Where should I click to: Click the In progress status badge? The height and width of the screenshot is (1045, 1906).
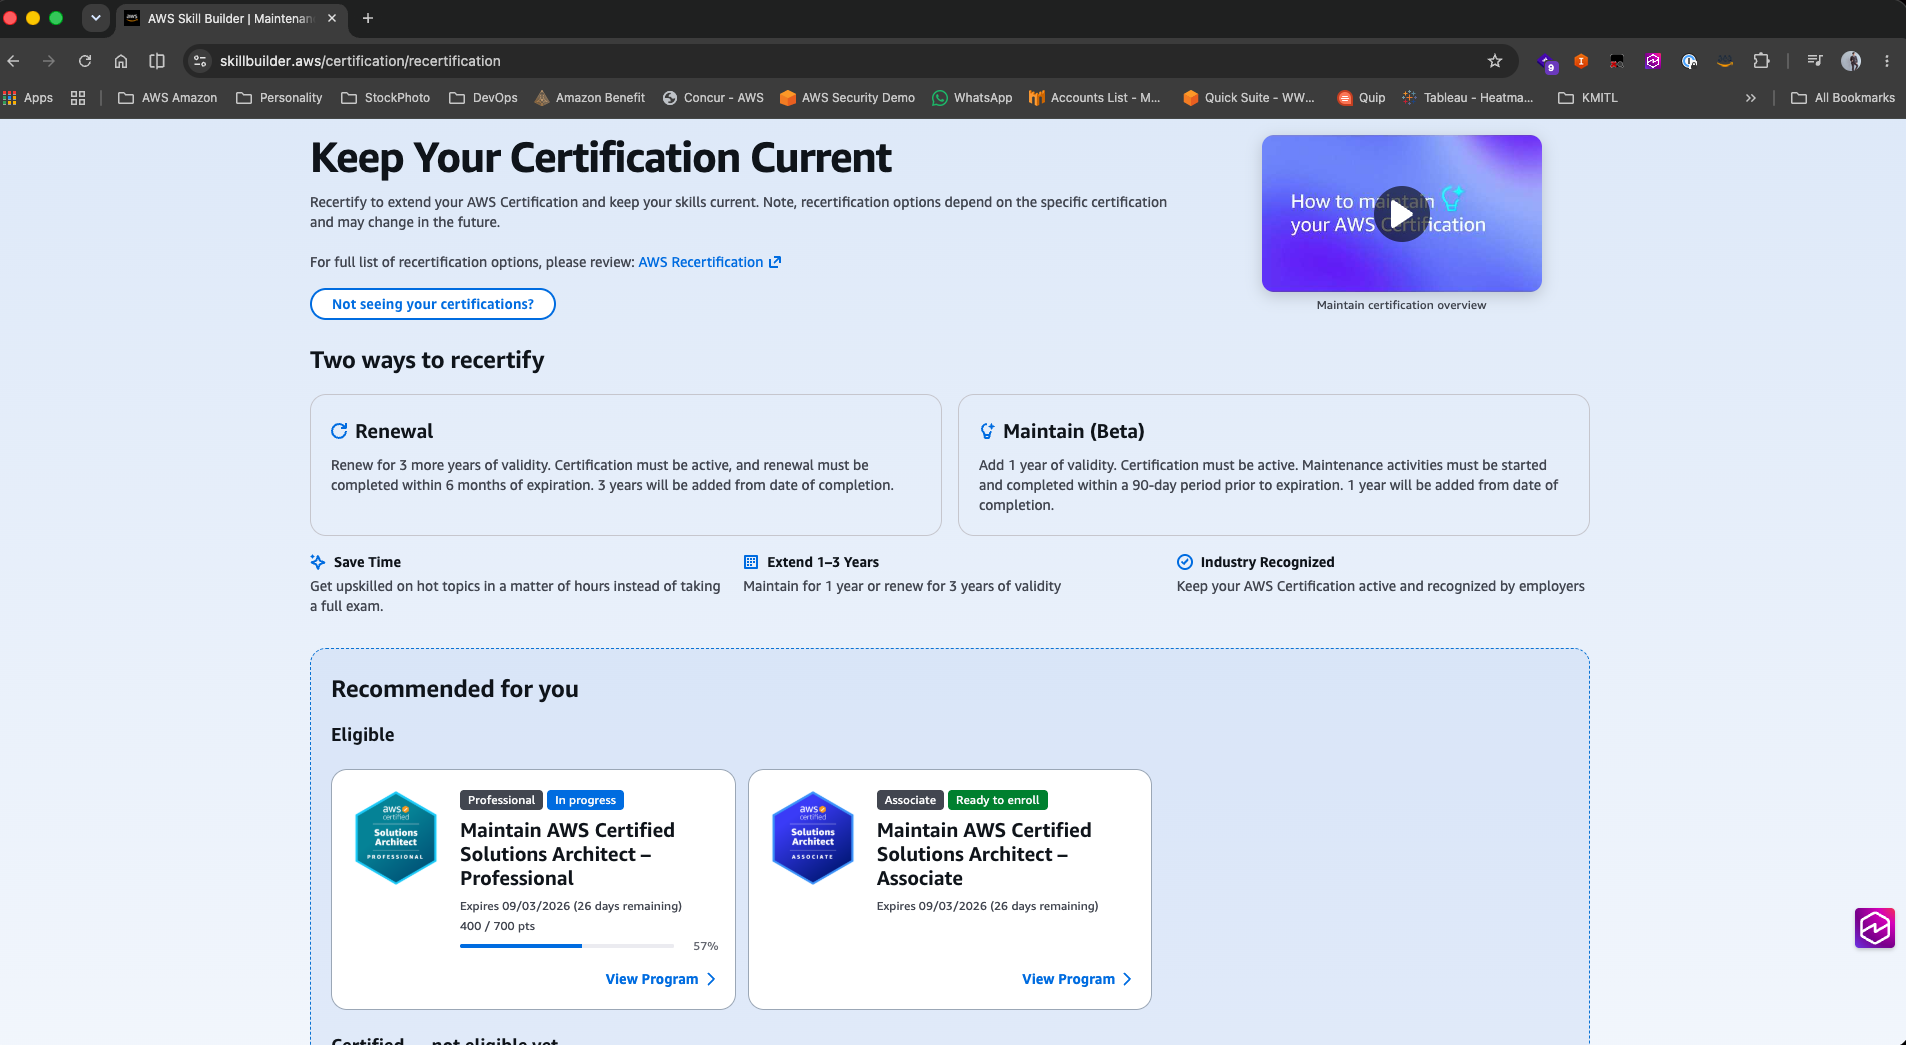[586, 800]
